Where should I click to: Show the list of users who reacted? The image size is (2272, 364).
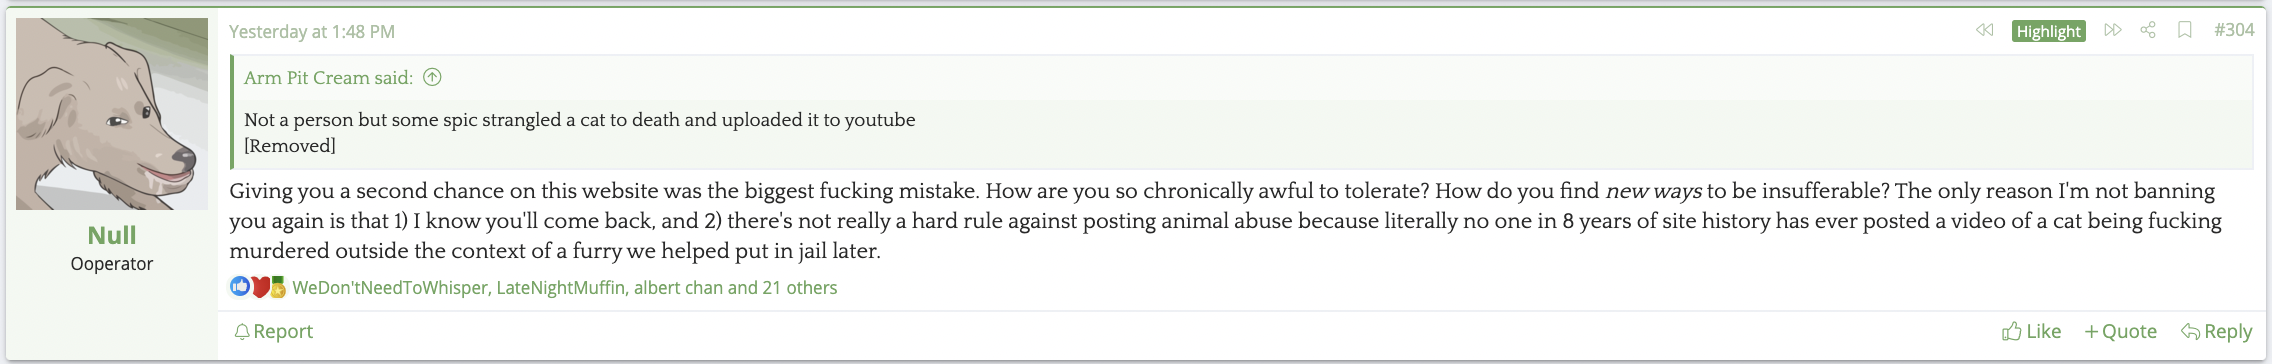pyautogui.click(x=565, y=288)
